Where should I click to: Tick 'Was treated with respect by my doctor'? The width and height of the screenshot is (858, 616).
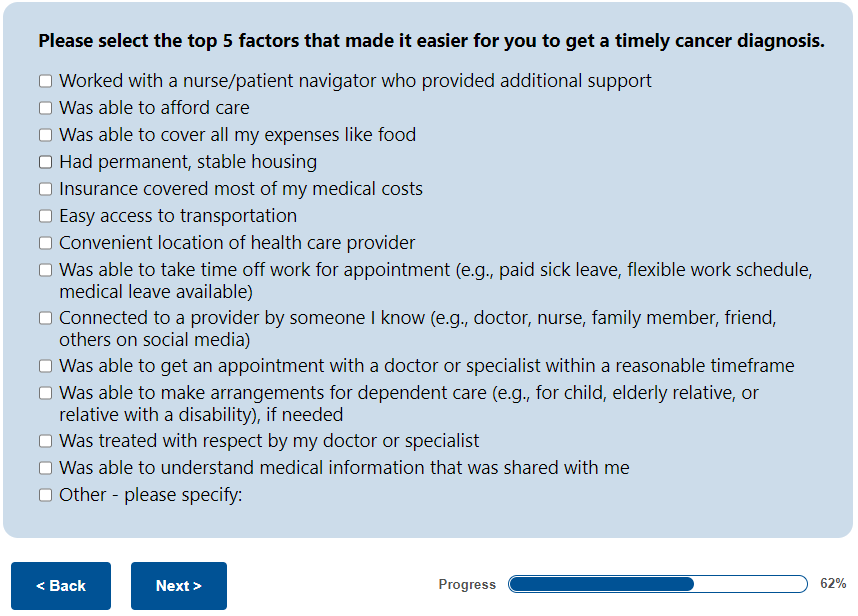tap(45, 441)
